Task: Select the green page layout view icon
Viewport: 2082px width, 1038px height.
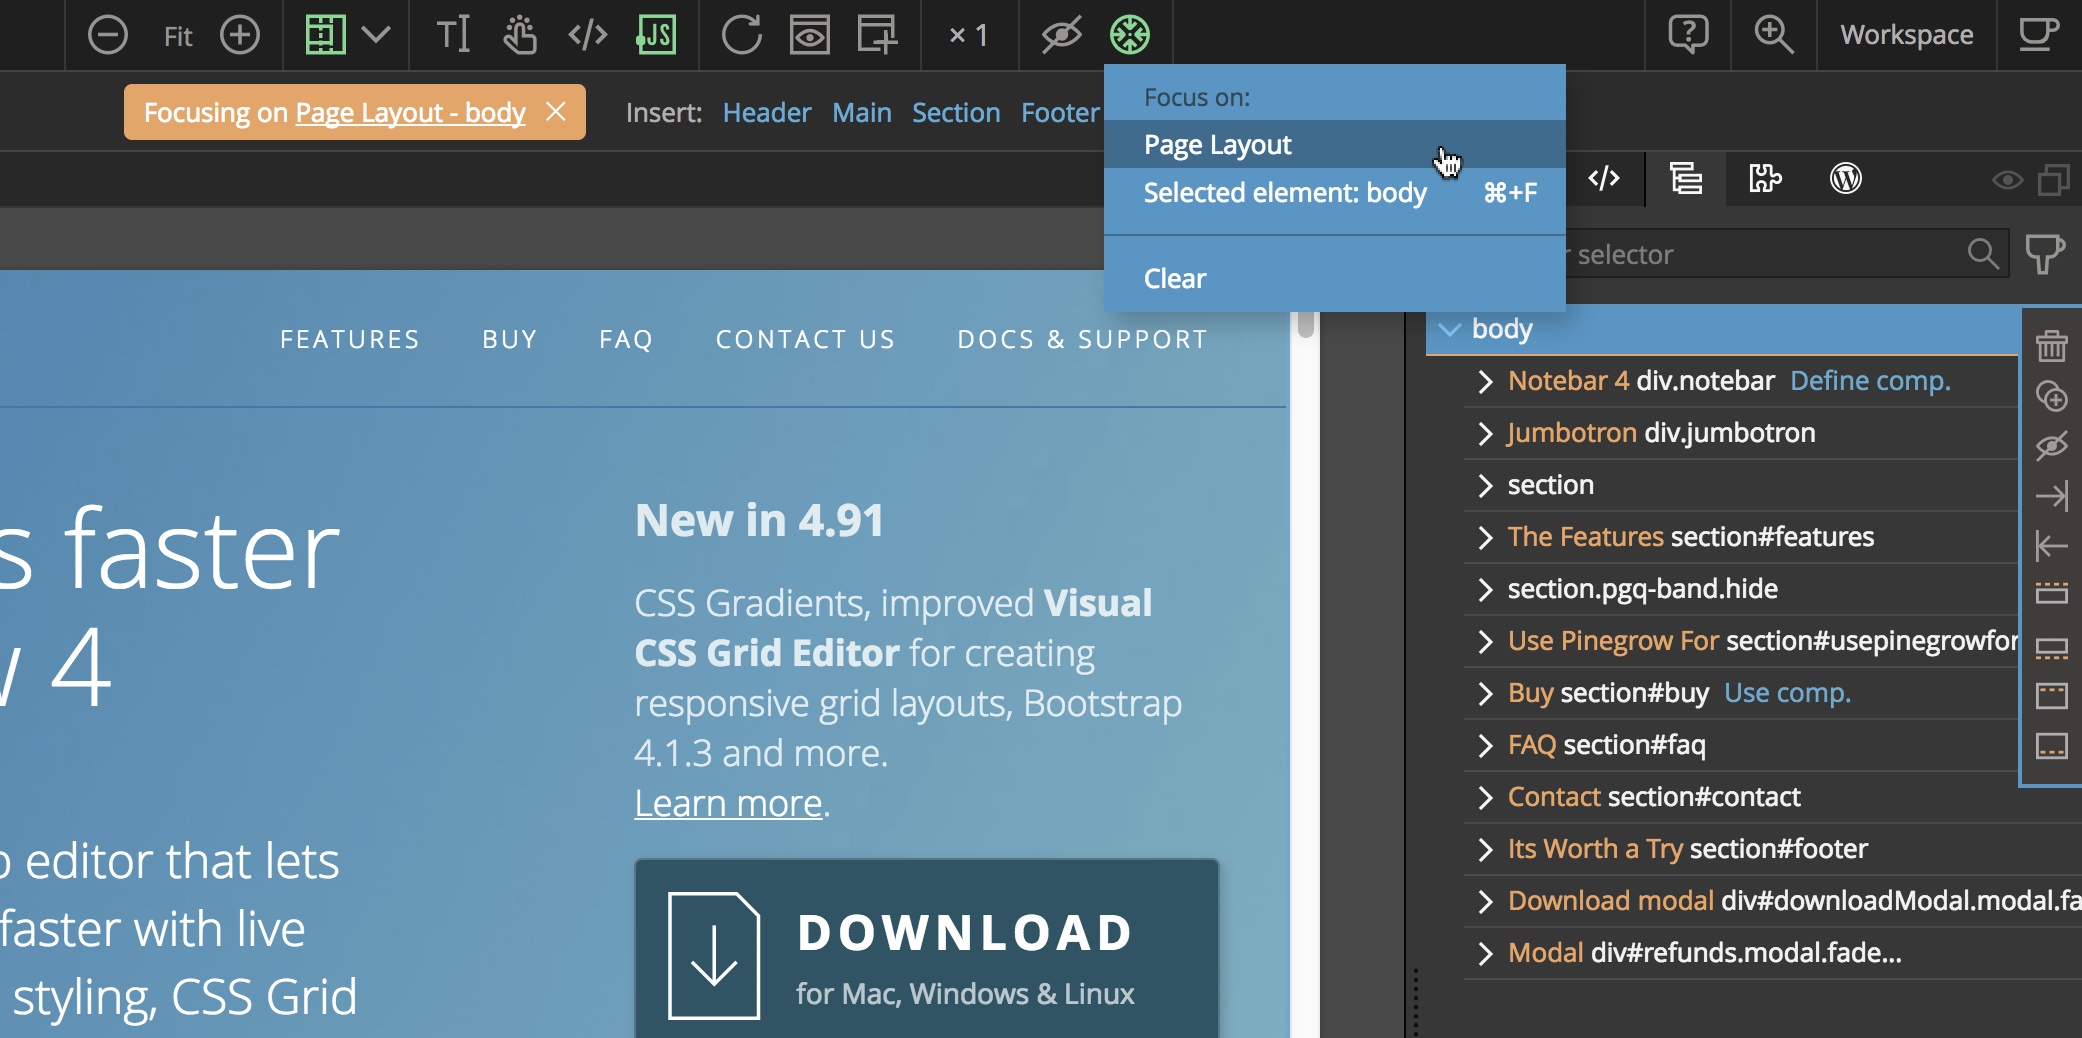Action: [325, 35]
